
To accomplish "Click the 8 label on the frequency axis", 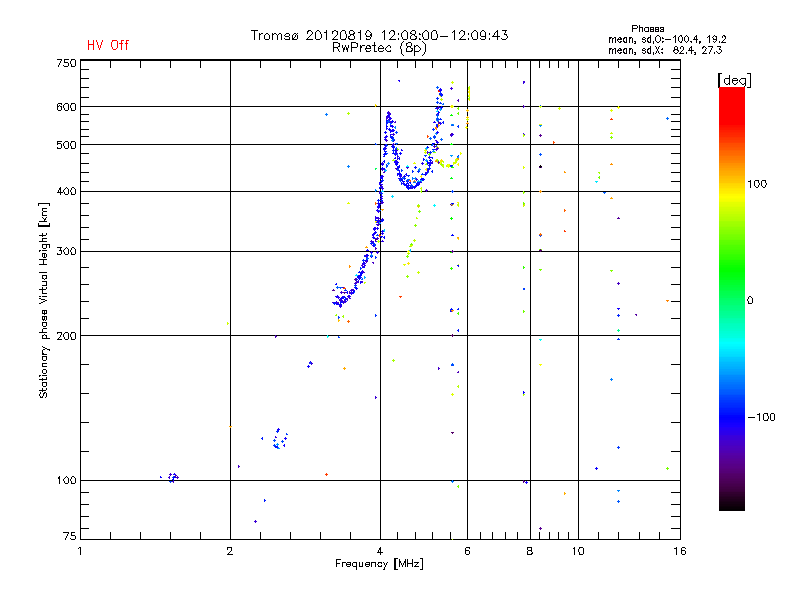I will [x=530, y=552].
